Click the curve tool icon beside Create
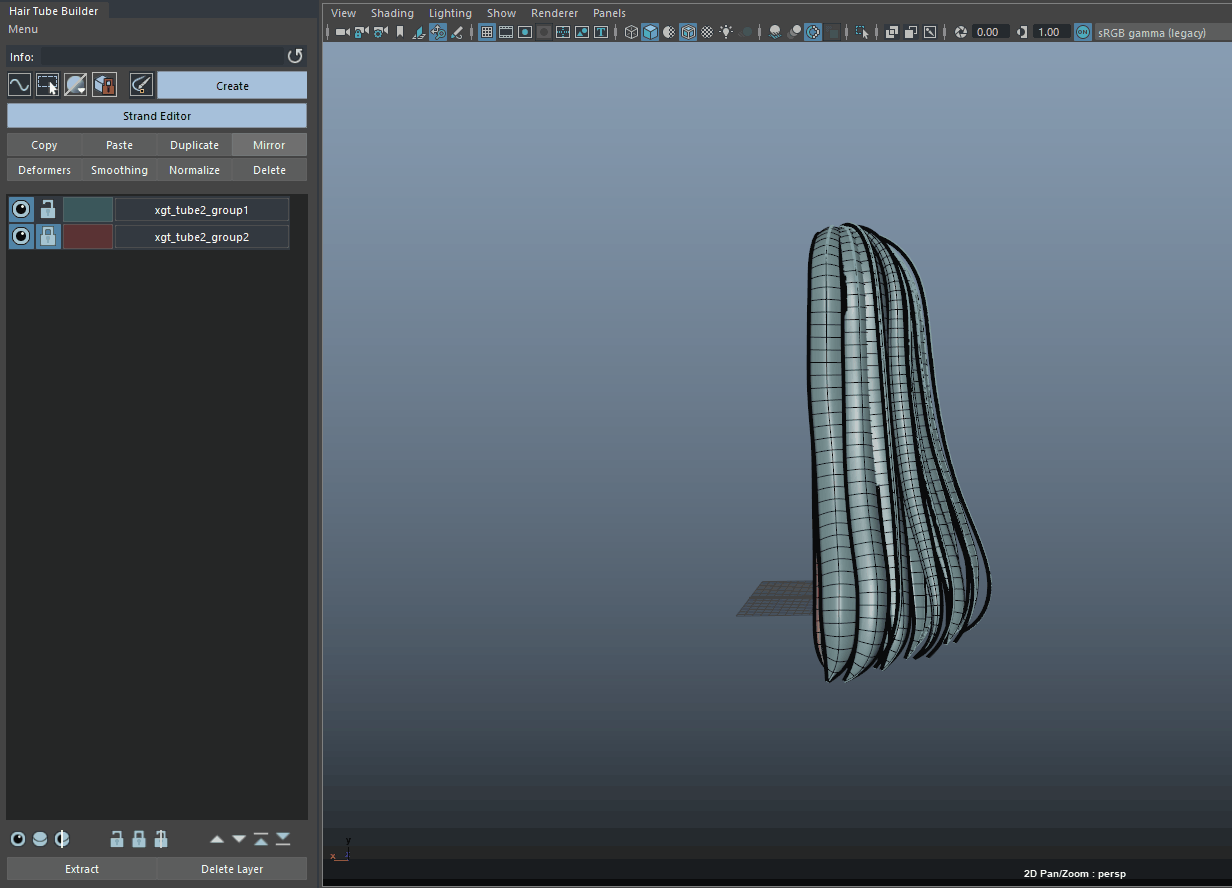The height and width of the screenshot is (888, 1232). point(19,85)
